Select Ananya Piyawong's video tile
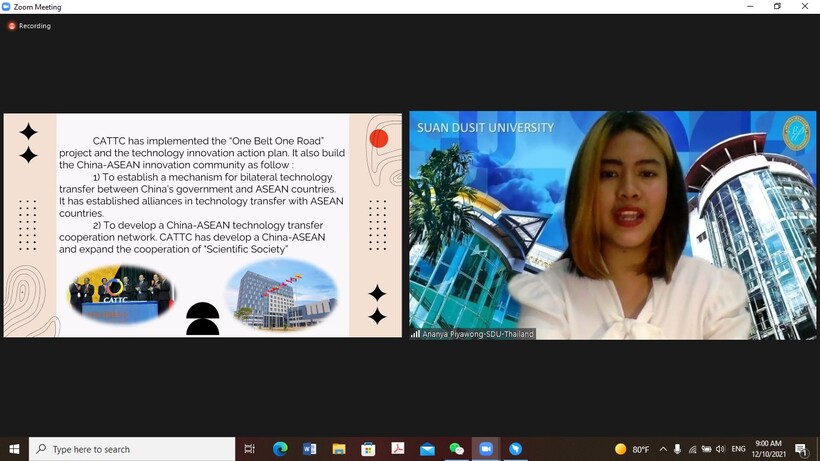 (x=612, y=225)
